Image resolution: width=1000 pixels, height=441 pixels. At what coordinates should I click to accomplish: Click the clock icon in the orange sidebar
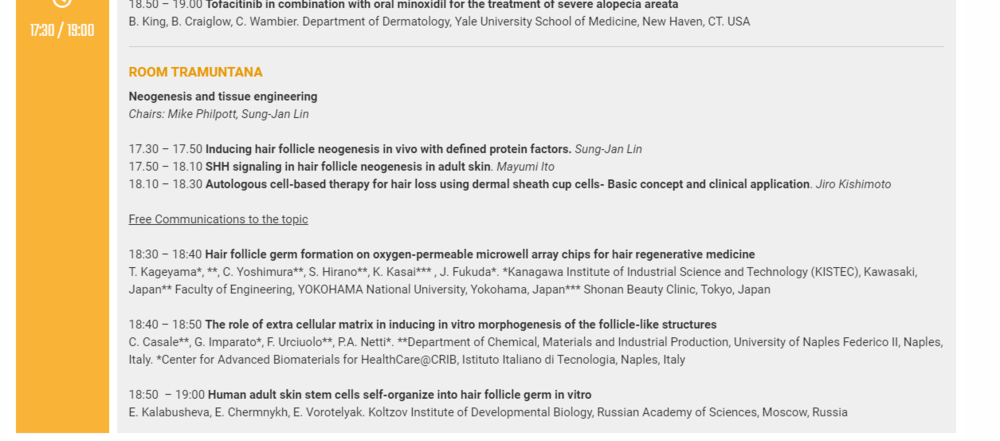(62, 3)
